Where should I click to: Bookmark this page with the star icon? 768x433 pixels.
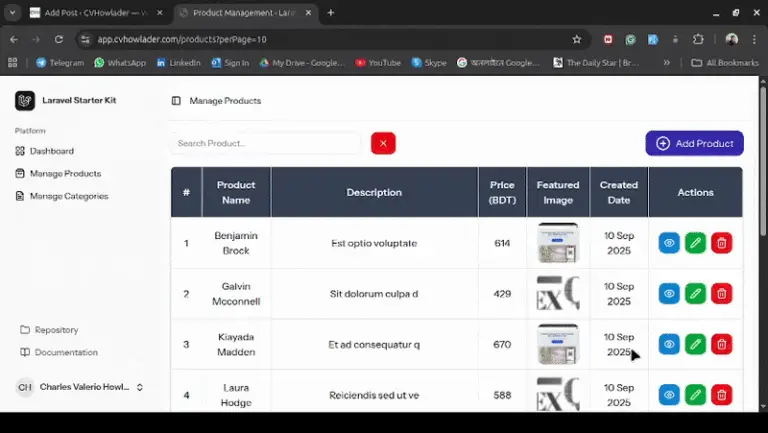pos(577,39)
